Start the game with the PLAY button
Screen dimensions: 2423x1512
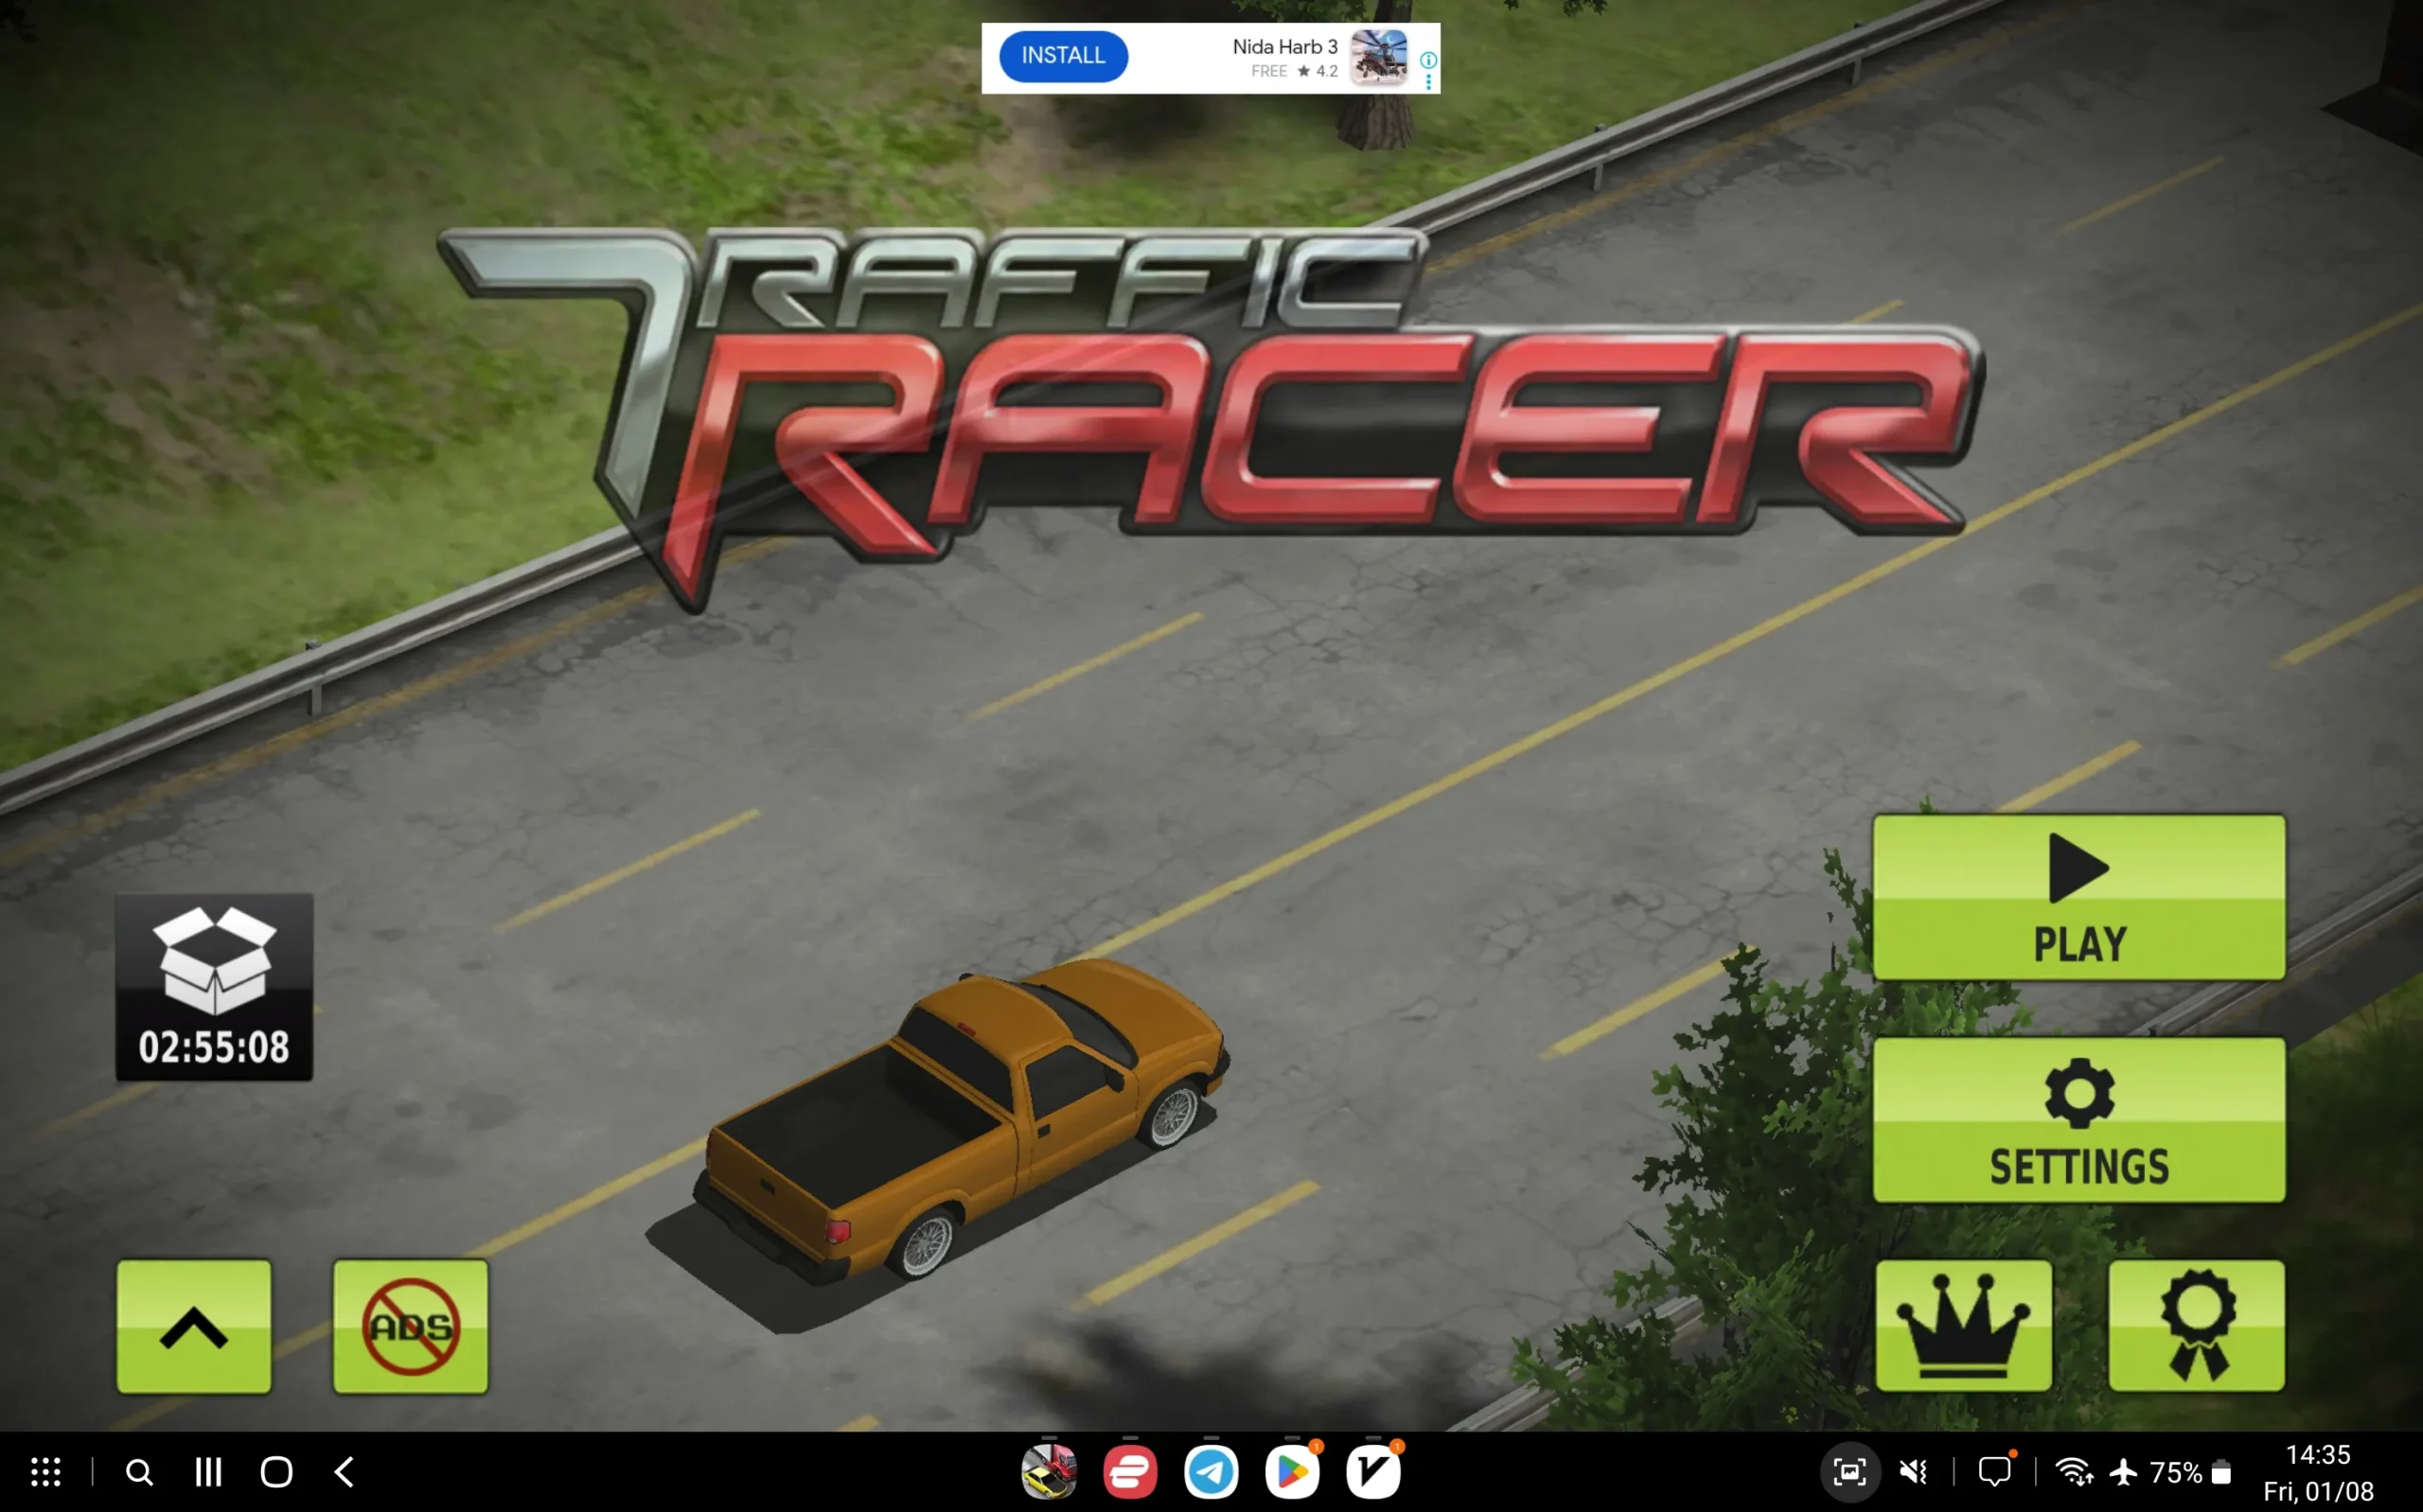(x=2078, y=897)
